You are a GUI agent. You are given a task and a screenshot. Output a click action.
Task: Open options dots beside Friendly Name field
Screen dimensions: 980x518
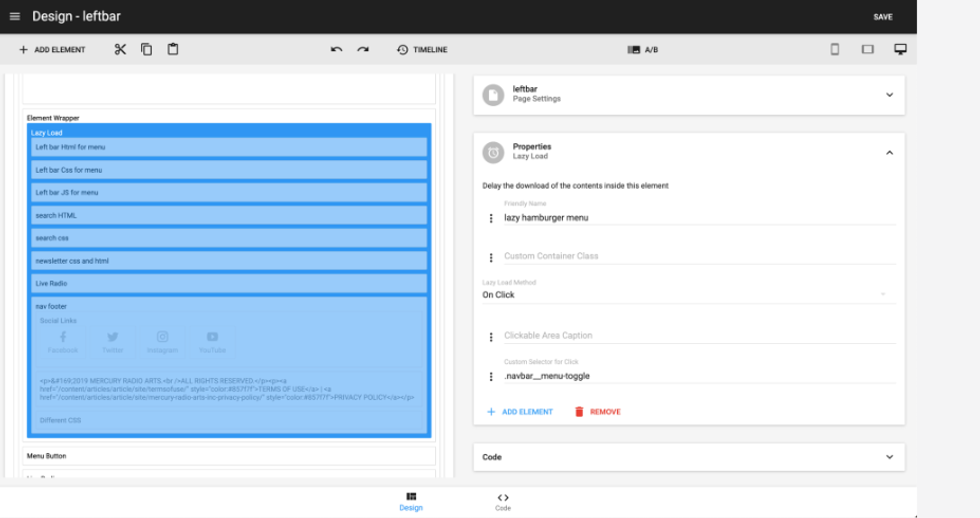[x=491, y=218]
